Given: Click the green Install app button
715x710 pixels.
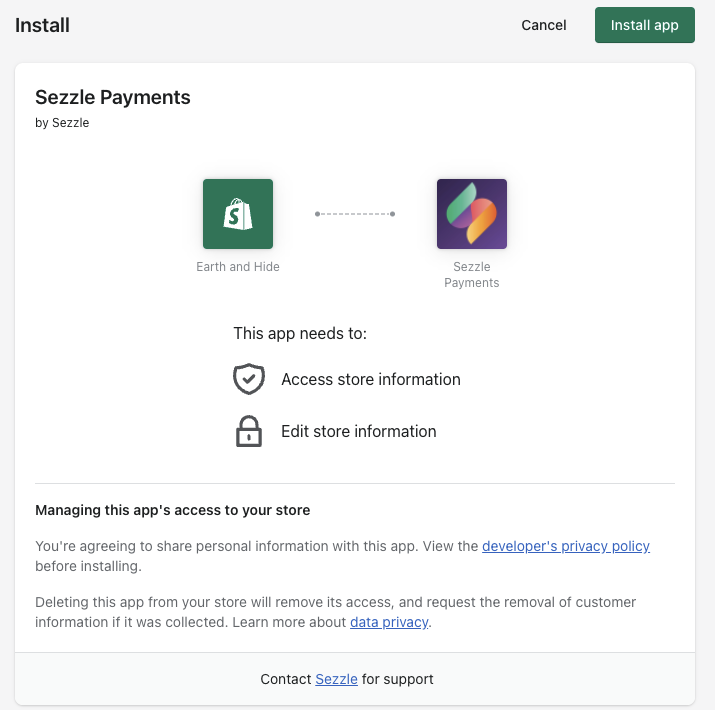Looking at the screenshot, I should [x=644, y=25].
